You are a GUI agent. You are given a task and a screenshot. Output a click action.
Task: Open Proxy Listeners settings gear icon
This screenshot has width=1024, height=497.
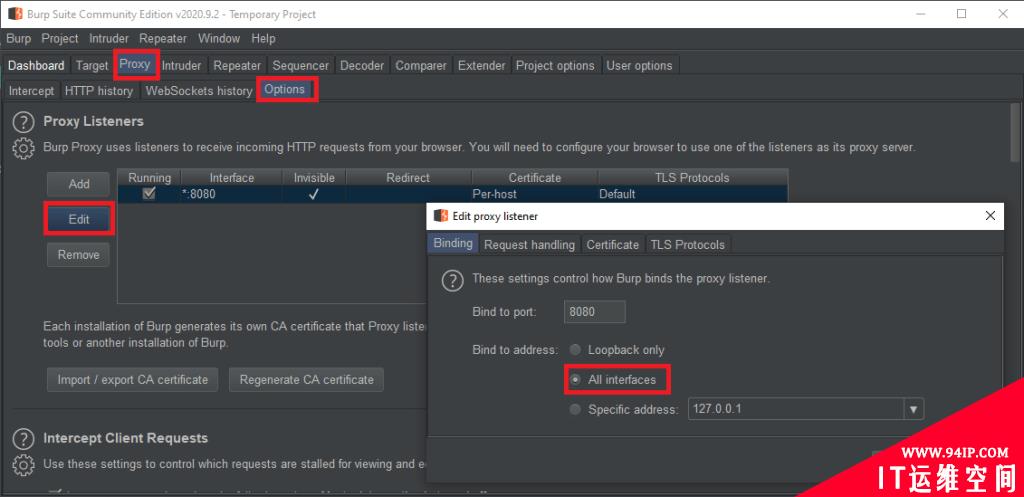tap(23, 148)
